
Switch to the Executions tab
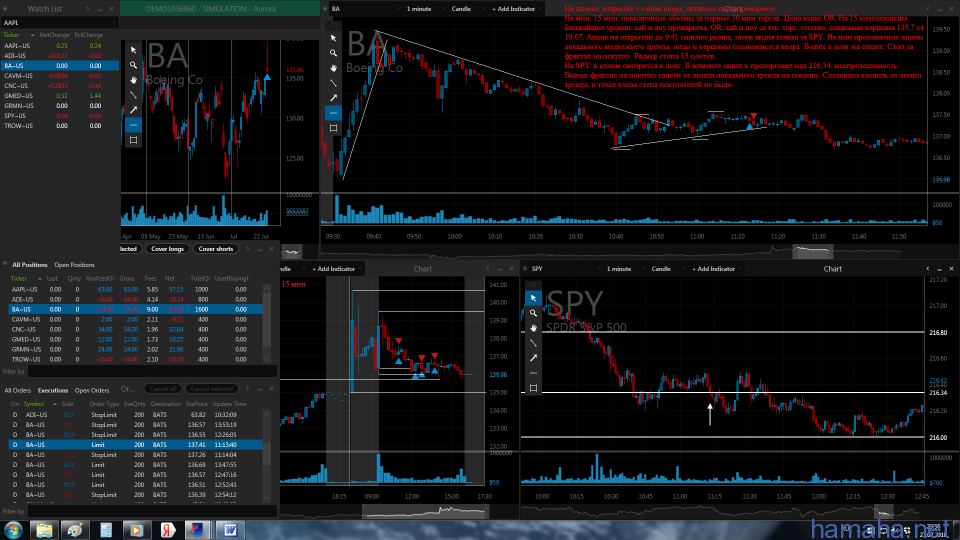53,391
